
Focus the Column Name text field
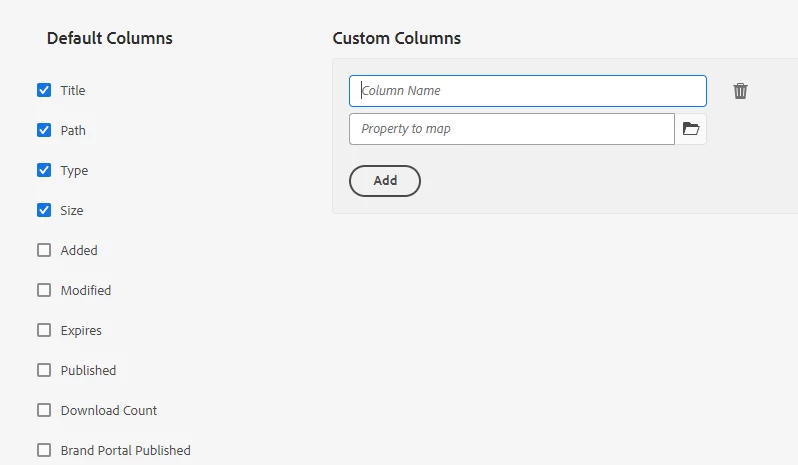coord(527,91)
